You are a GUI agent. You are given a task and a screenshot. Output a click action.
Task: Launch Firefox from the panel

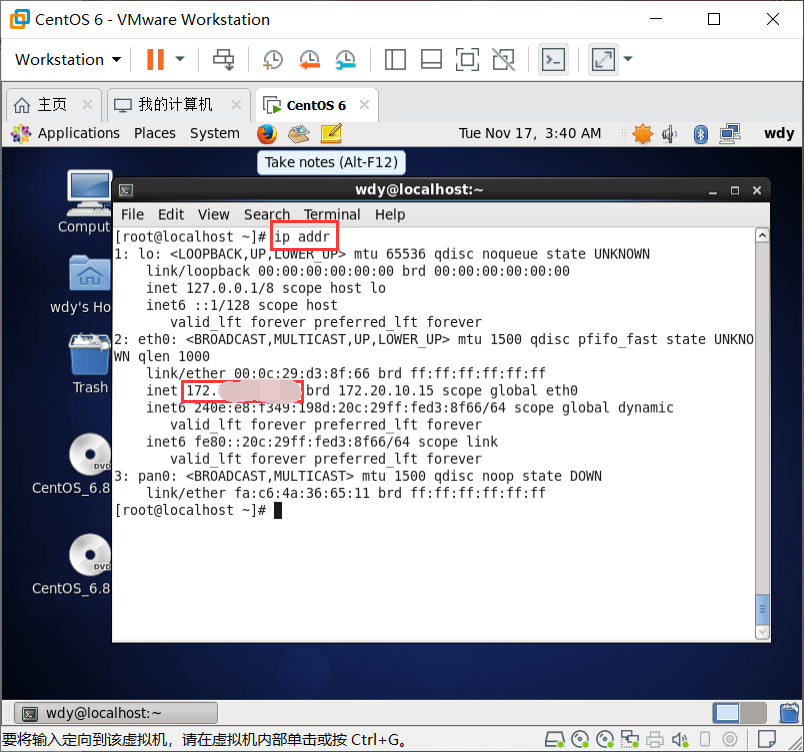tap(267, 134)
